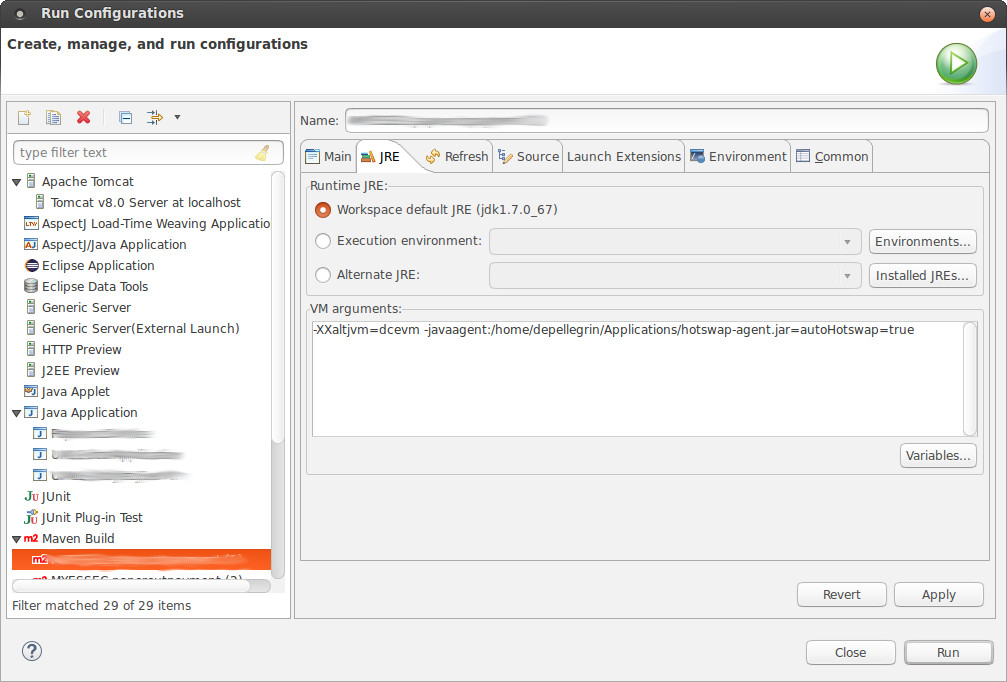This screenshot has height=682, width=1007.
Task: Click the tree's vertical scrollbar
Action: [277, 308]
